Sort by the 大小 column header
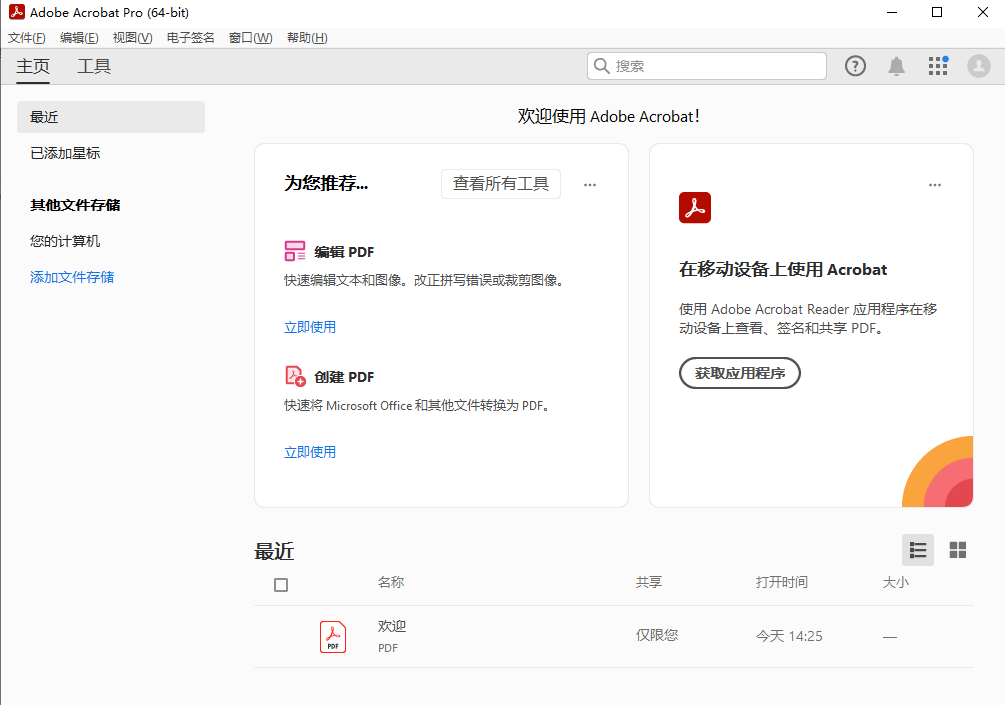The width and height of the screenshot is (1005, 705). tap(895, 582)
